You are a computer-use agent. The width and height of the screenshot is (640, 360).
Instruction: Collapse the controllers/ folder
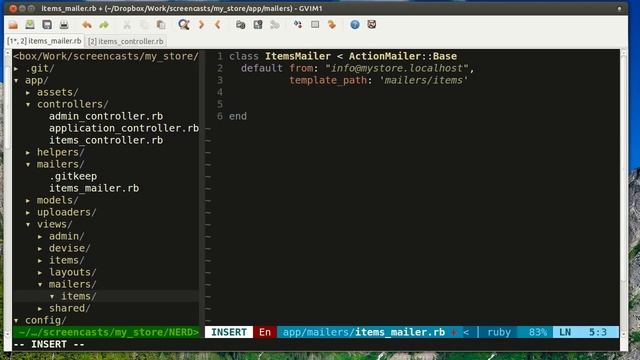point(28,104)
